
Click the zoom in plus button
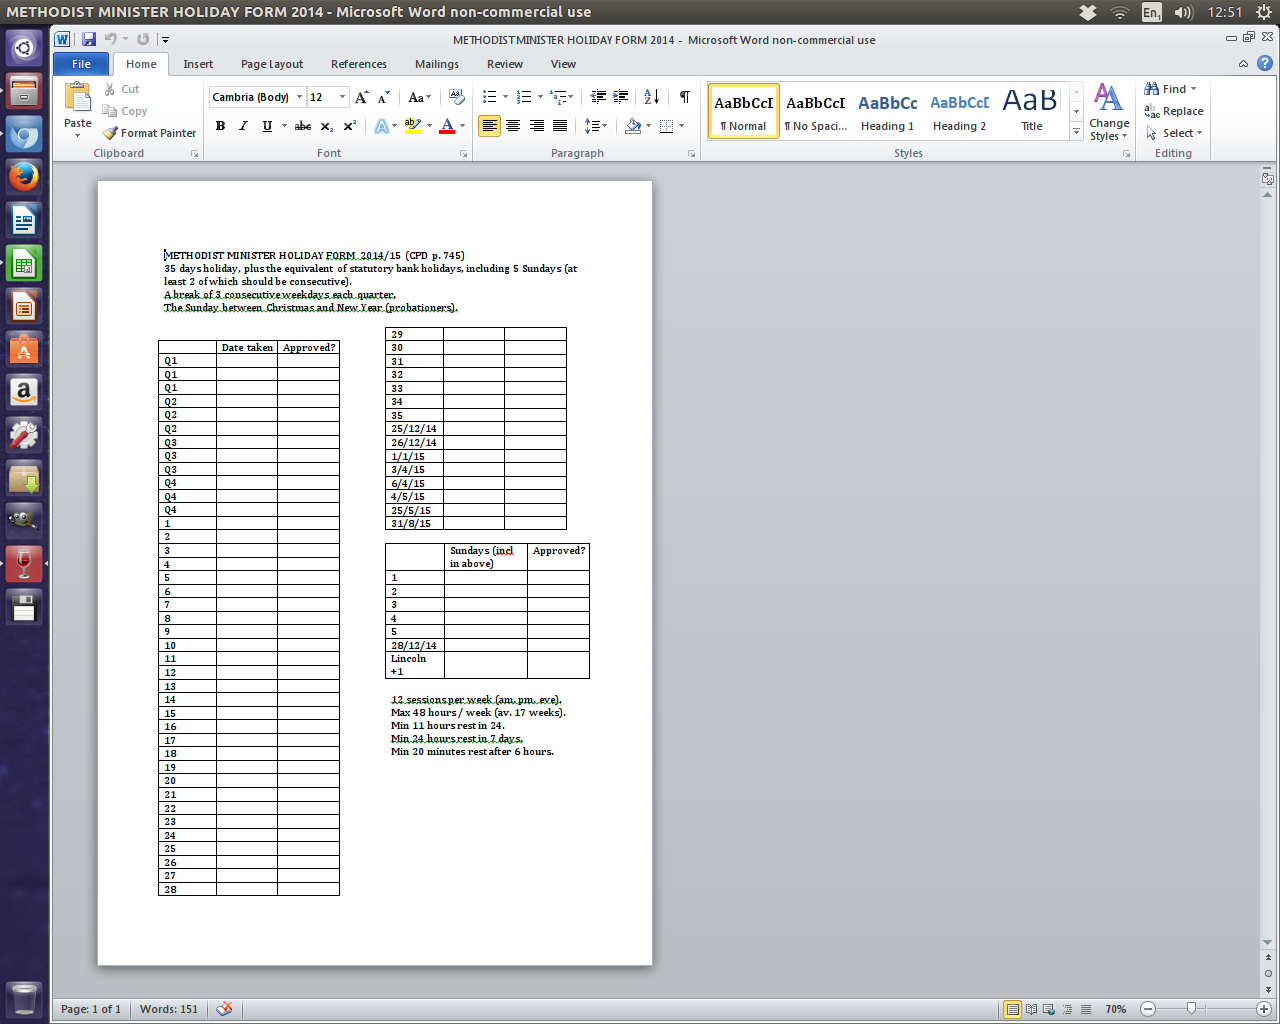(1264, 1009)
